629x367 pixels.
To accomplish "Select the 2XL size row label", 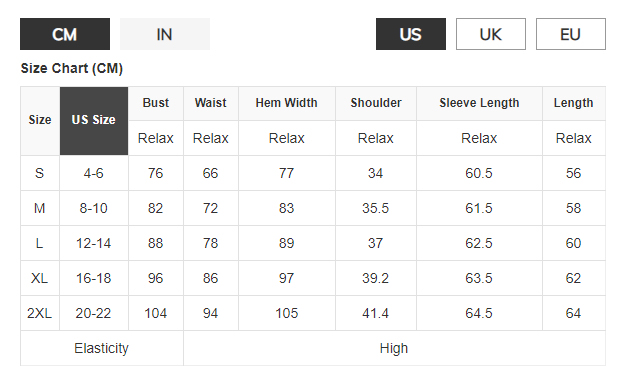I will (40, 313).
